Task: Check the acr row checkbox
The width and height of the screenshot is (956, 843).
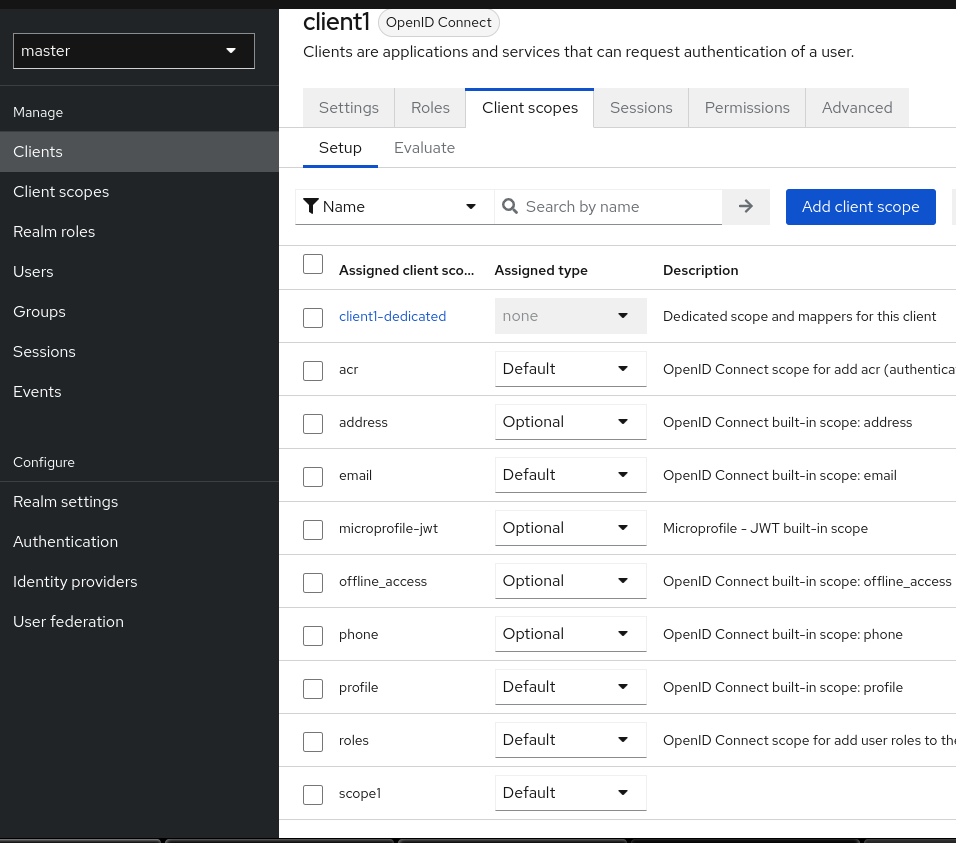Action: 313,371
